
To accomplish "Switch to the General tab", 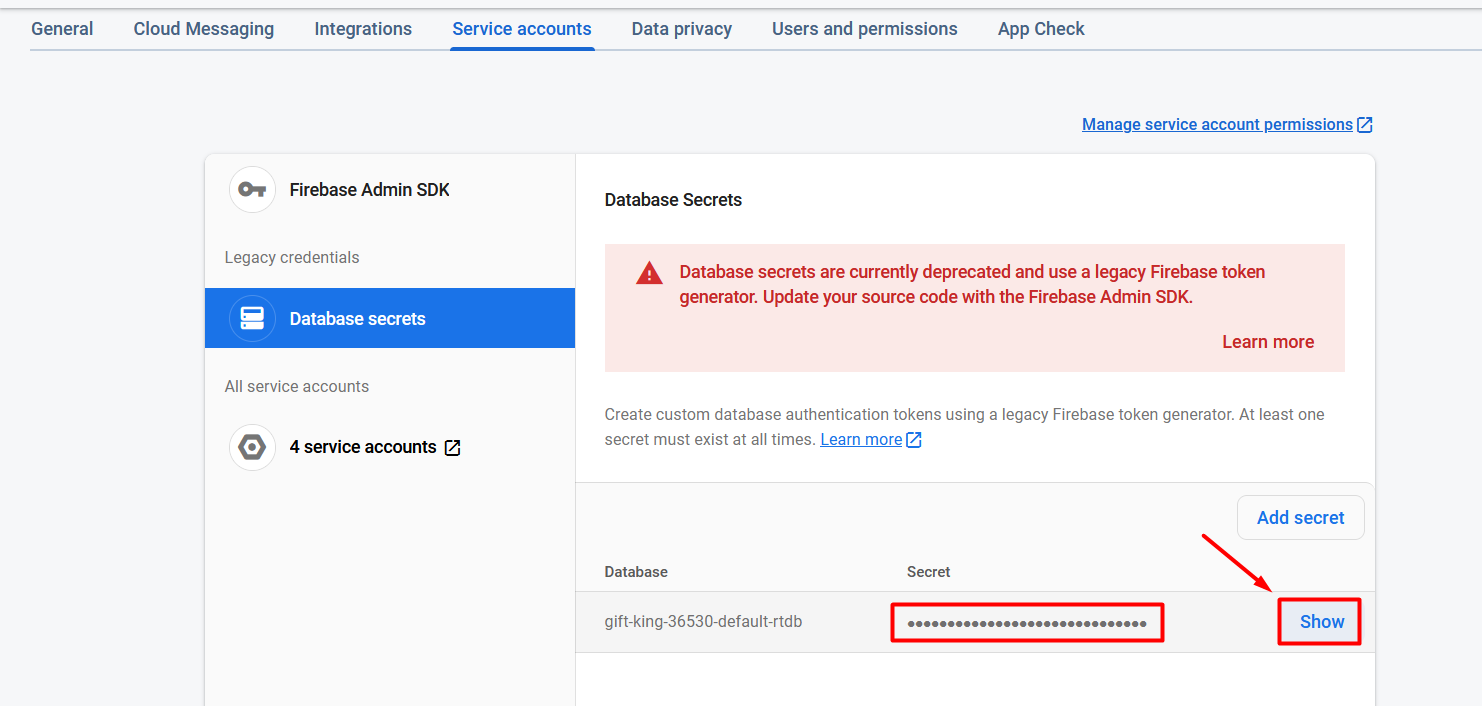I will tap(62, 29).
